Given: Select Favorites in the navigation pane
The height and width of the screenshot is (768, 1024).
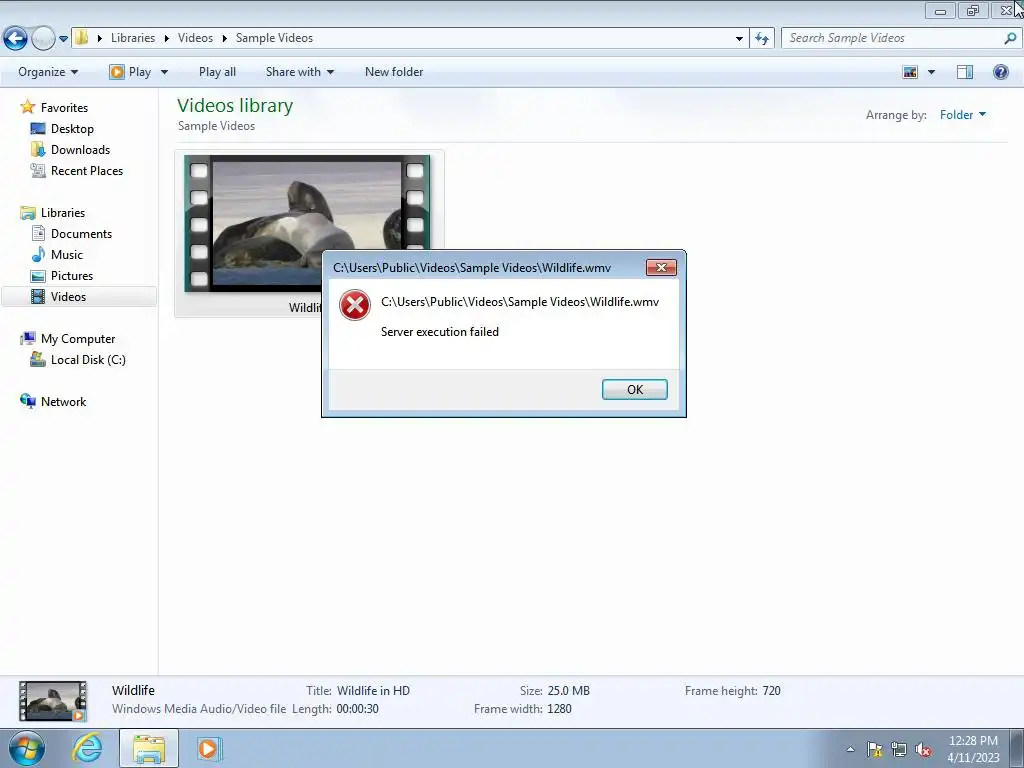Looking at the screenshot, I should [64, 108].
